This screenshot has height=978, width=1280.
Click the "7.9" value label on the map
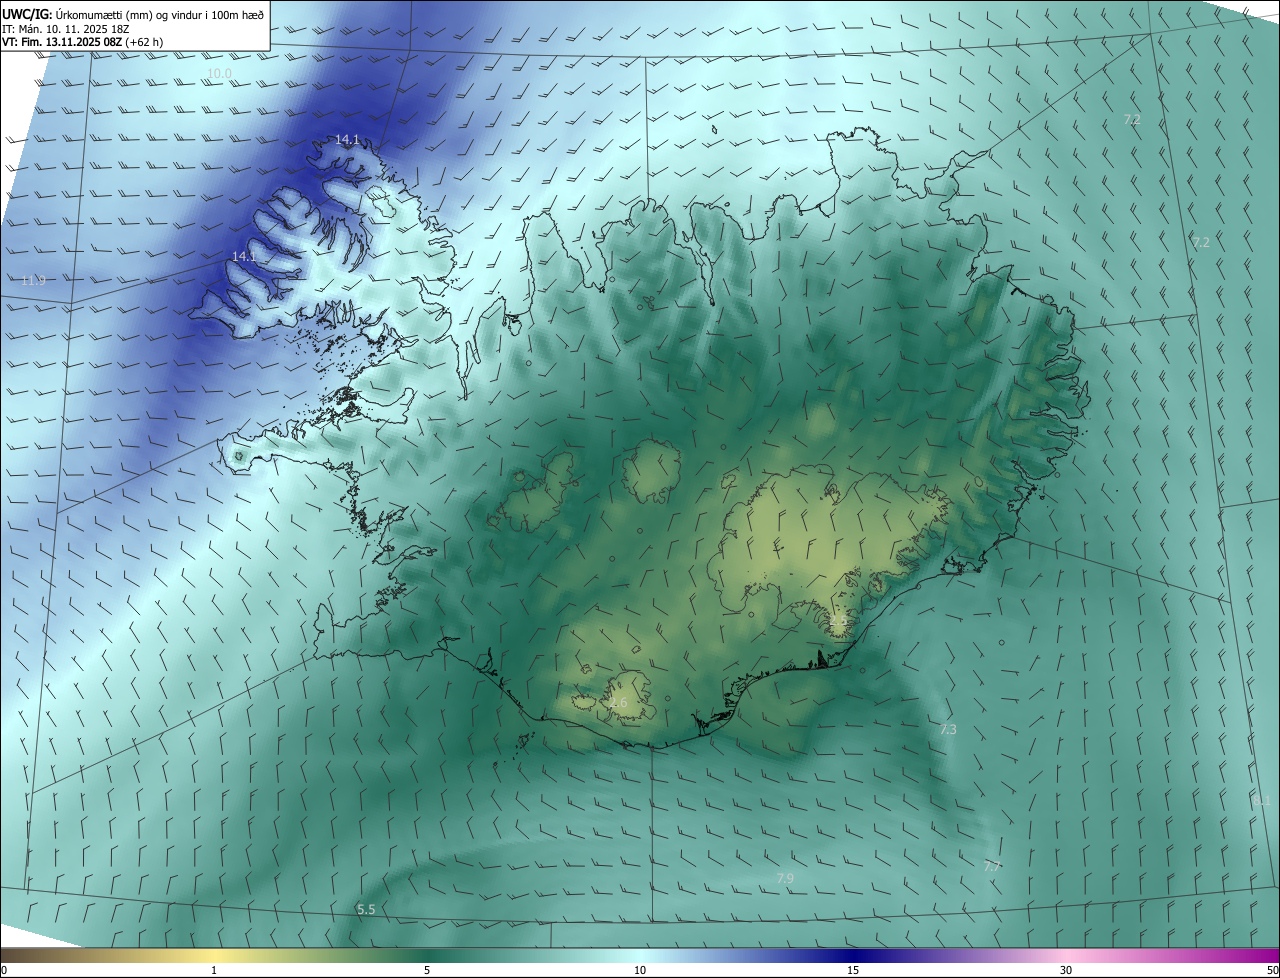pos(785,878)
